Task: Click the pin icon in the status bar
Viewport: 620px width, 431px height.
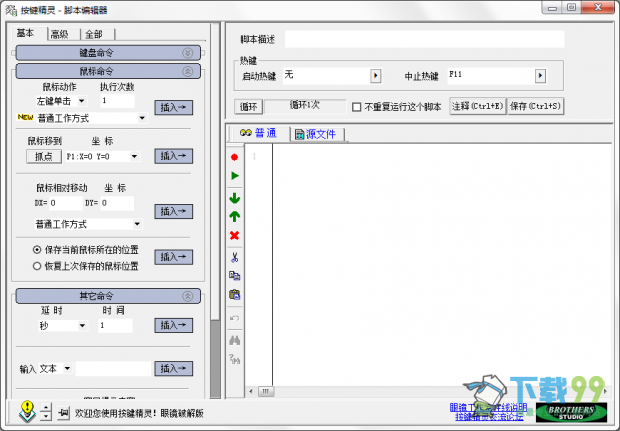Action: [x=63, y=413]
